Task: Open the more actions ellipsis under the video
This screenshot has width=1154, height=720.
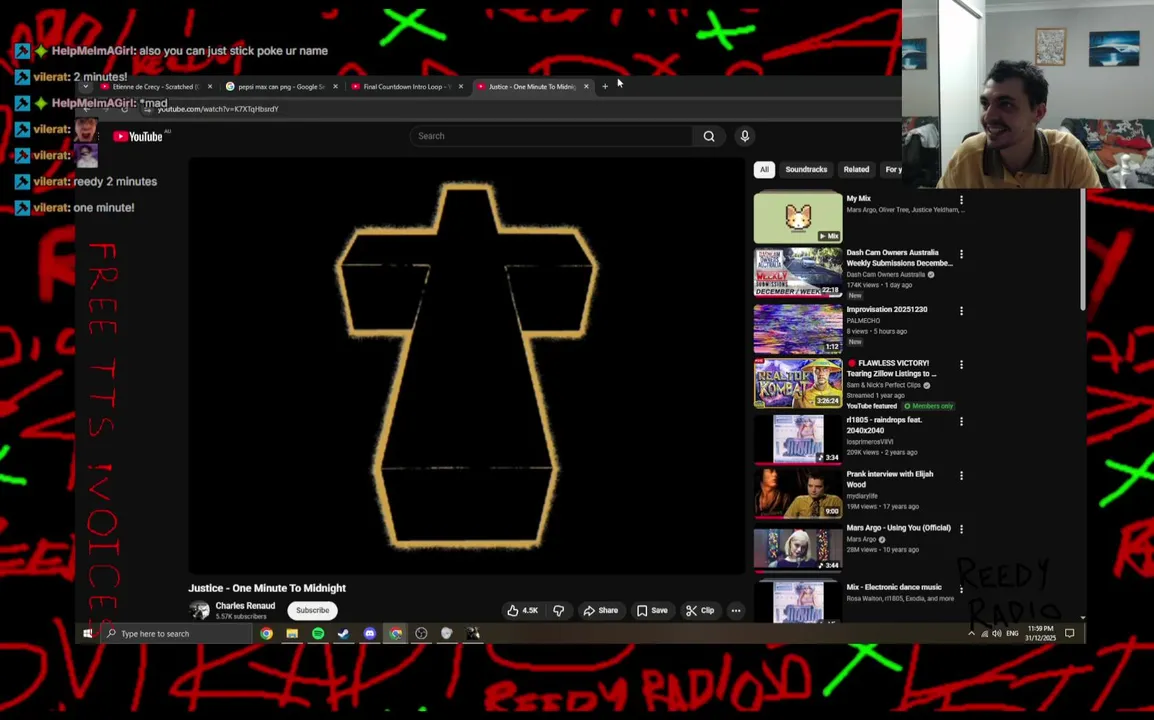Action: coord(736,610)
